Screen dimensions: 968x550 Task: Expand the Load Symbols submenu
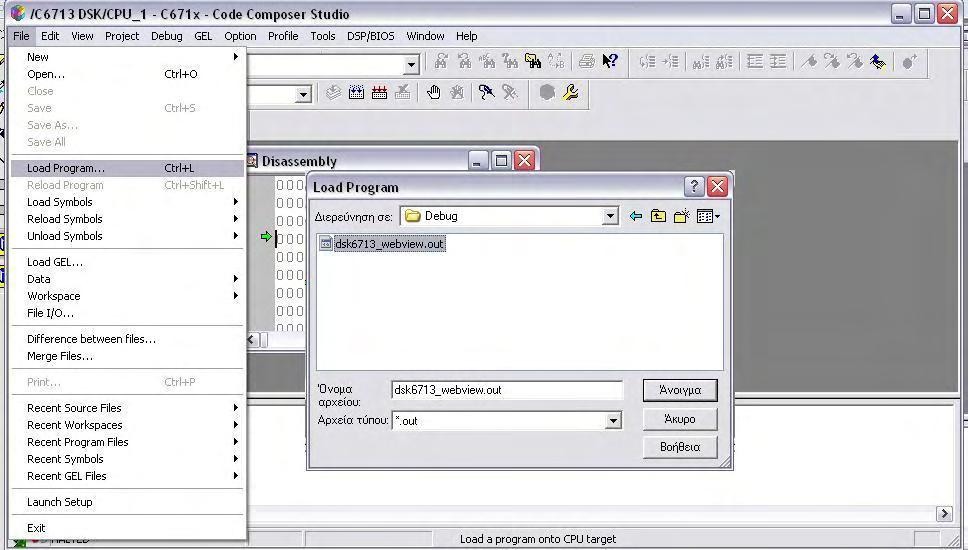127,202
